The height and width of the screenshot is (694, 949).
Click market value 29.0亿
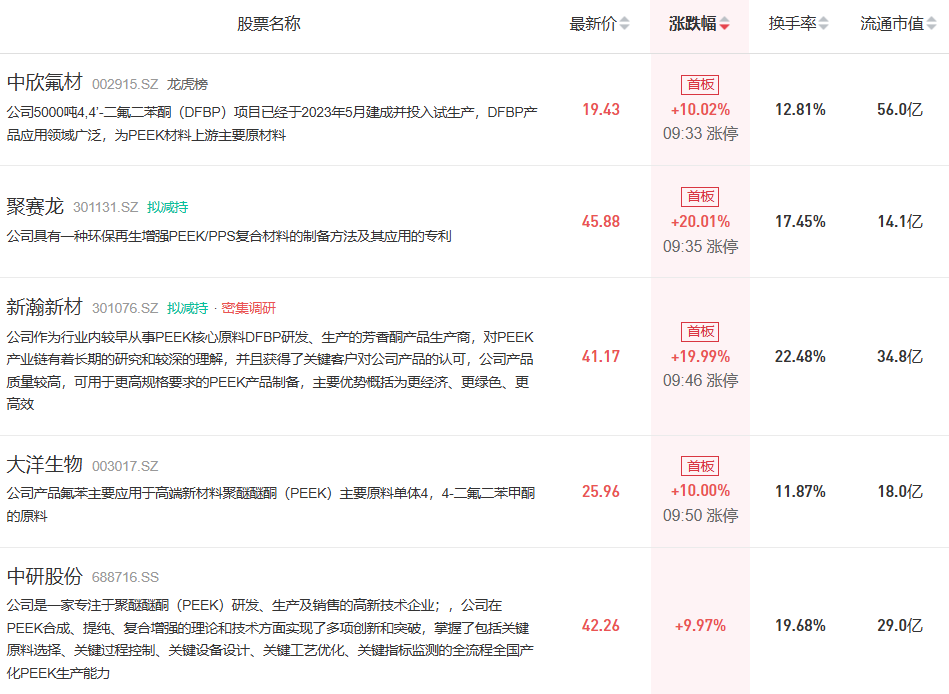(x=900, y=625)
